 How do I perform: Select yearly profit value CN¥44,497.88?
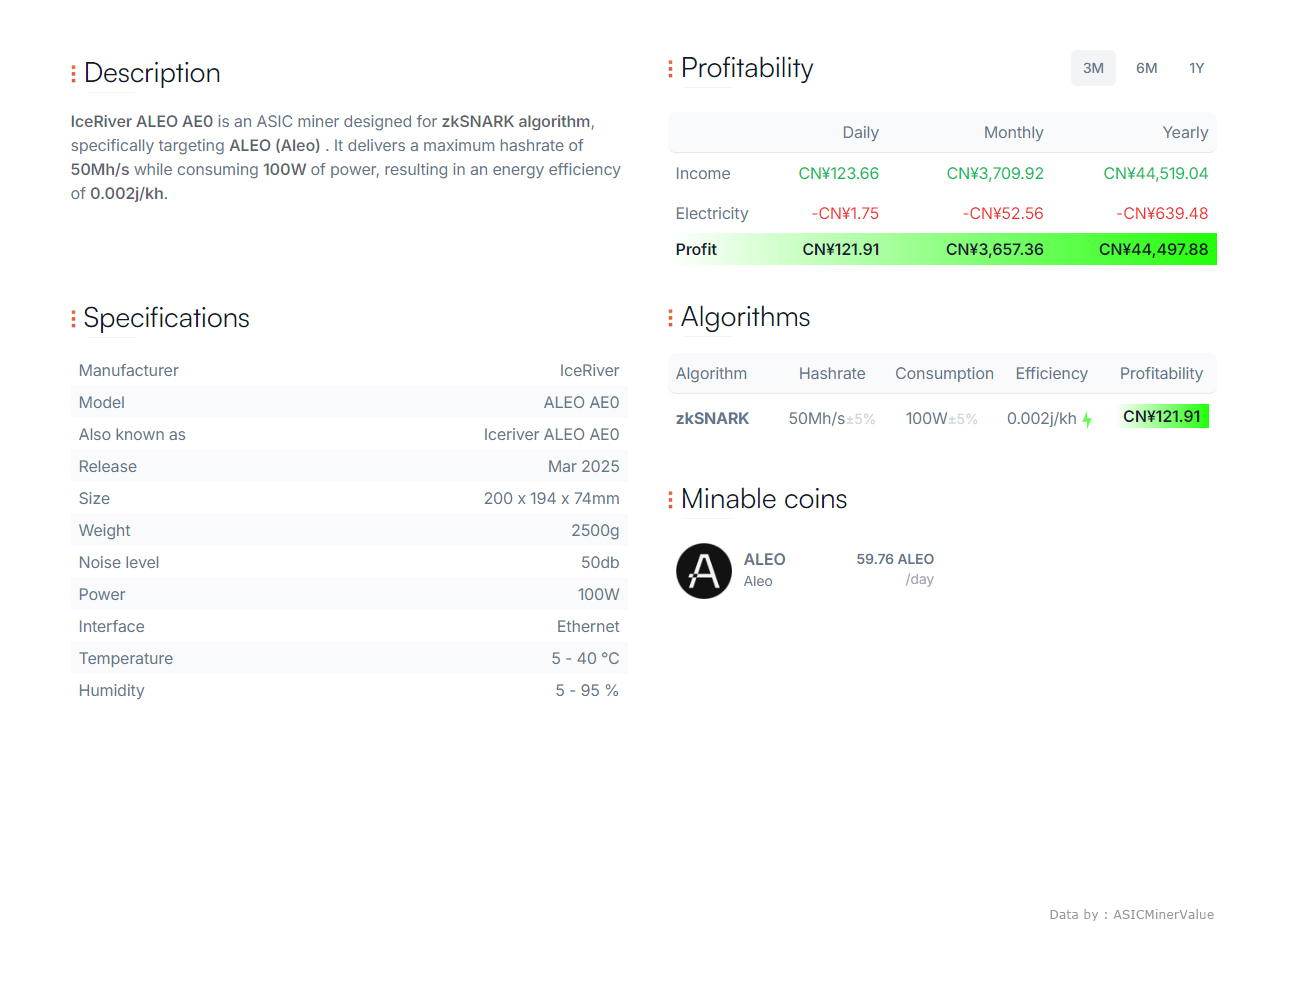coord(1153,249)
